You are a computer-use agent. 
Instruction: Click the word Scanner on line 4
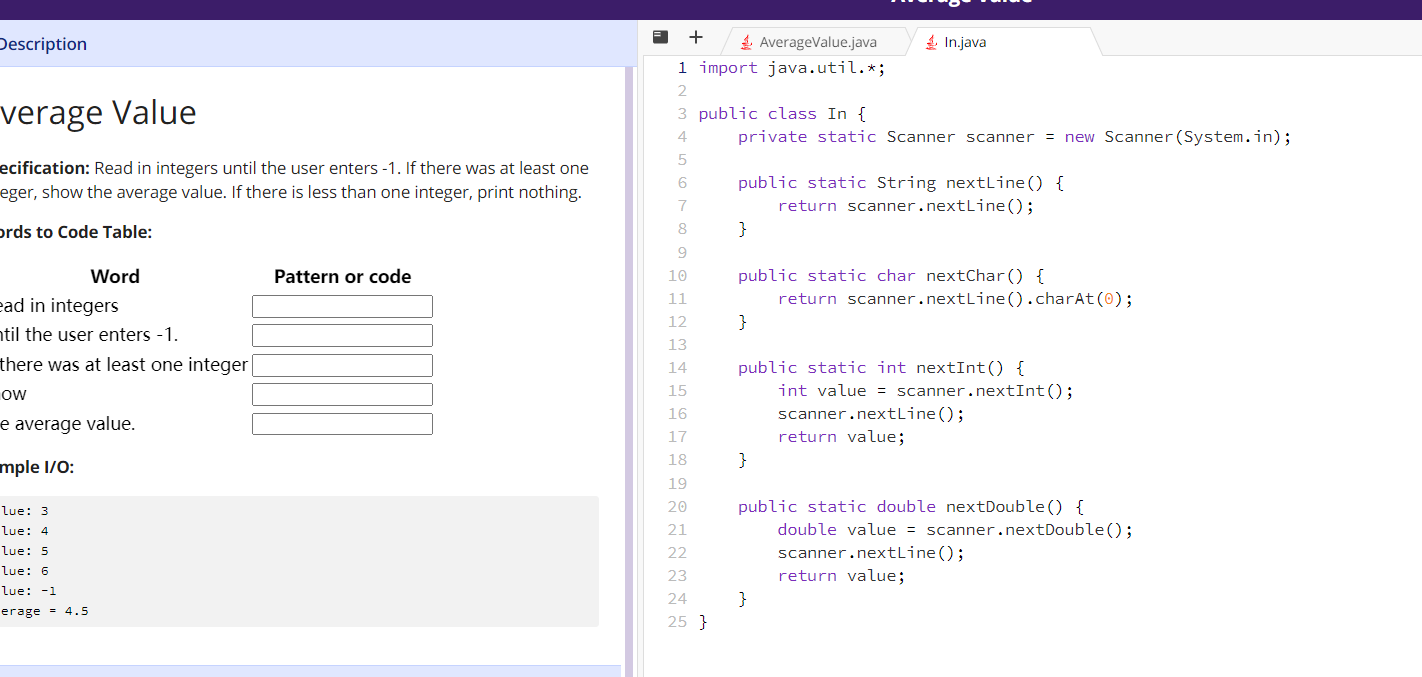[x=921, y=136]
